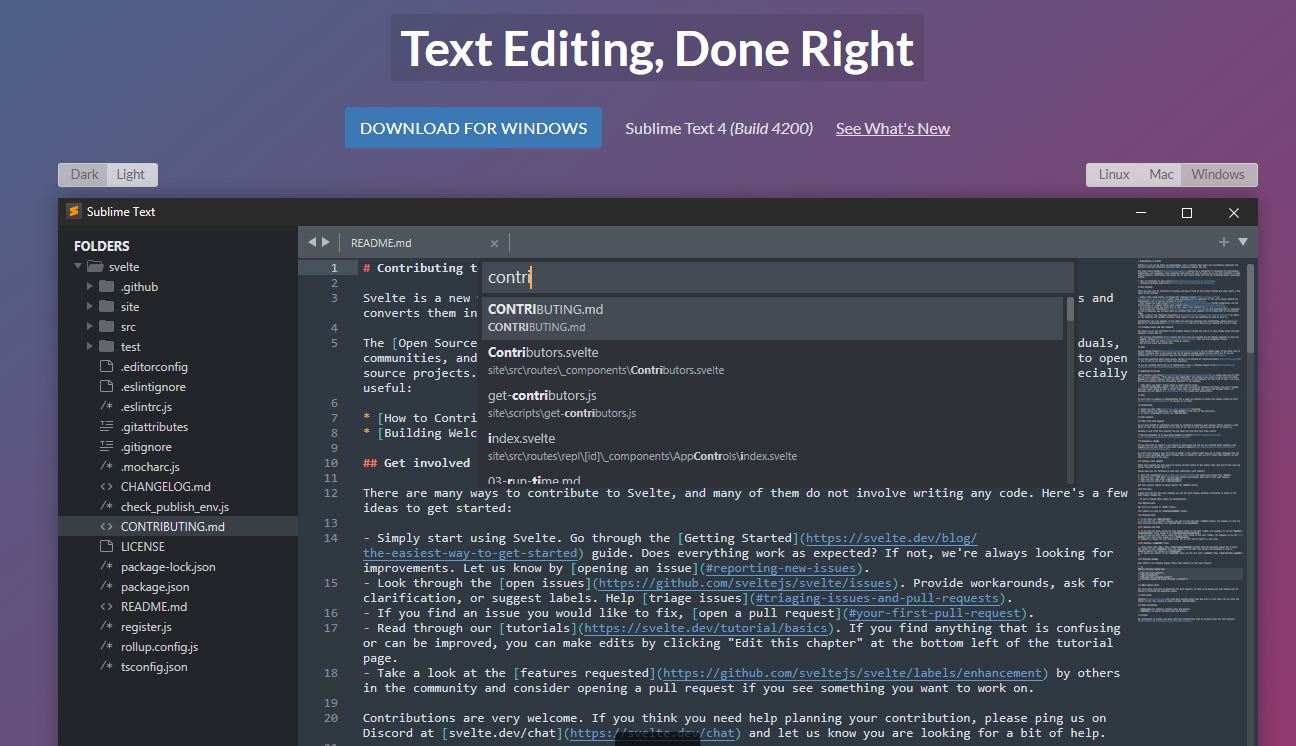
Task: Click the rollup.config.js code icon
Action: click(107, 647)
